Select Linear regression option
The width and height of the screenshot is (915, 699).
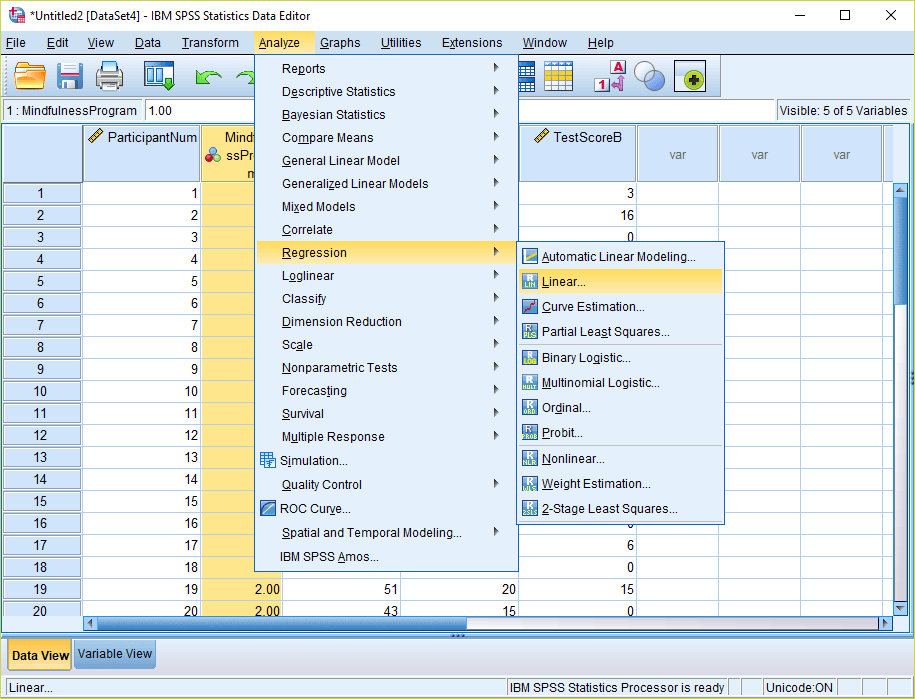point(563,282)
